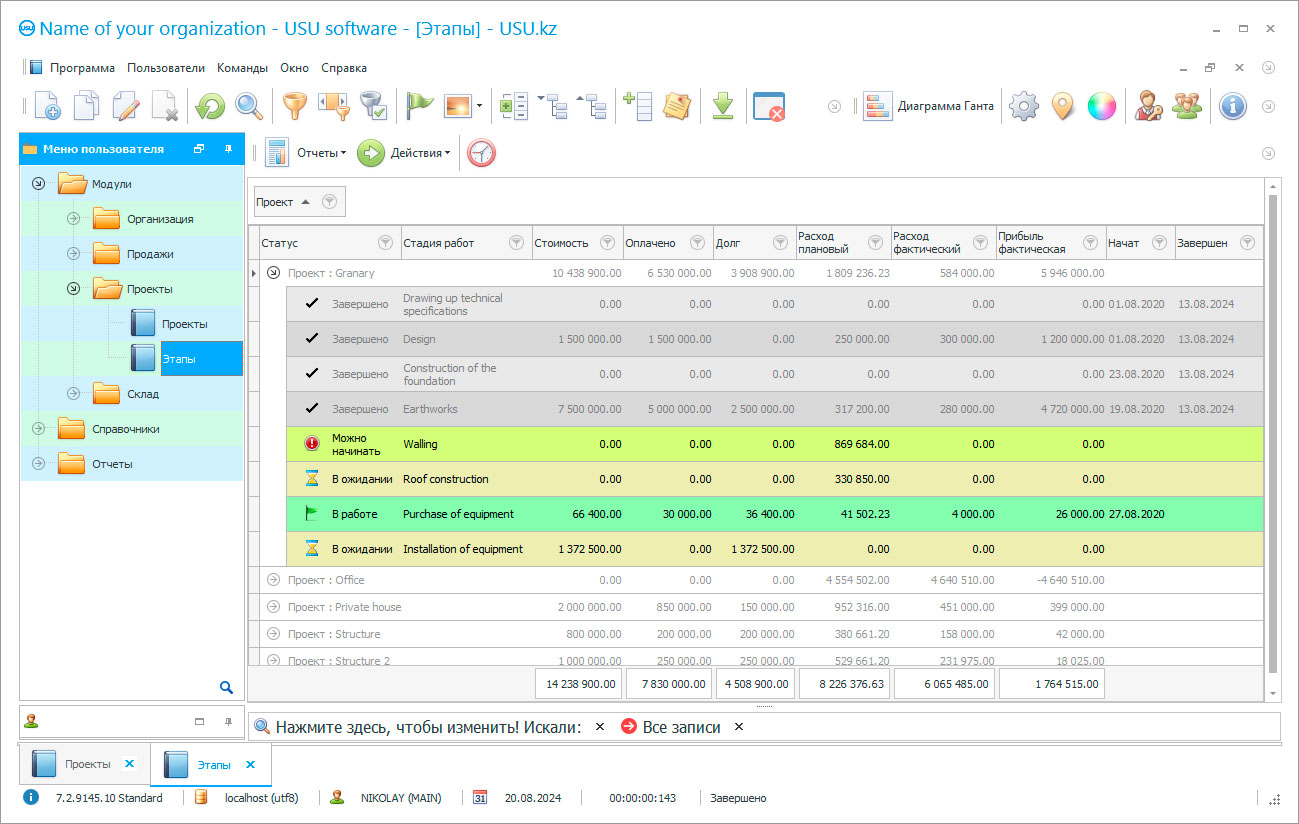Viewport: 1299px width, 824px height.
Task: Open the color wheel picker
Action: (1101, 106)
